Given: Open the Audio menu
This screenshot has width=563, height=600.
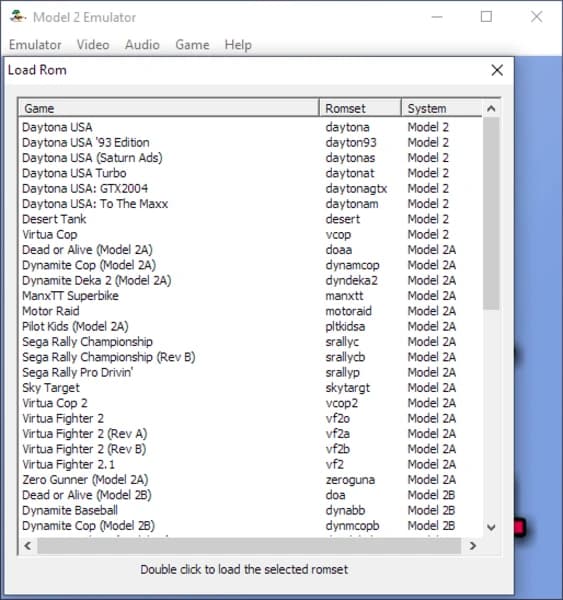Looking at the screenshot, I should [142, 45].
